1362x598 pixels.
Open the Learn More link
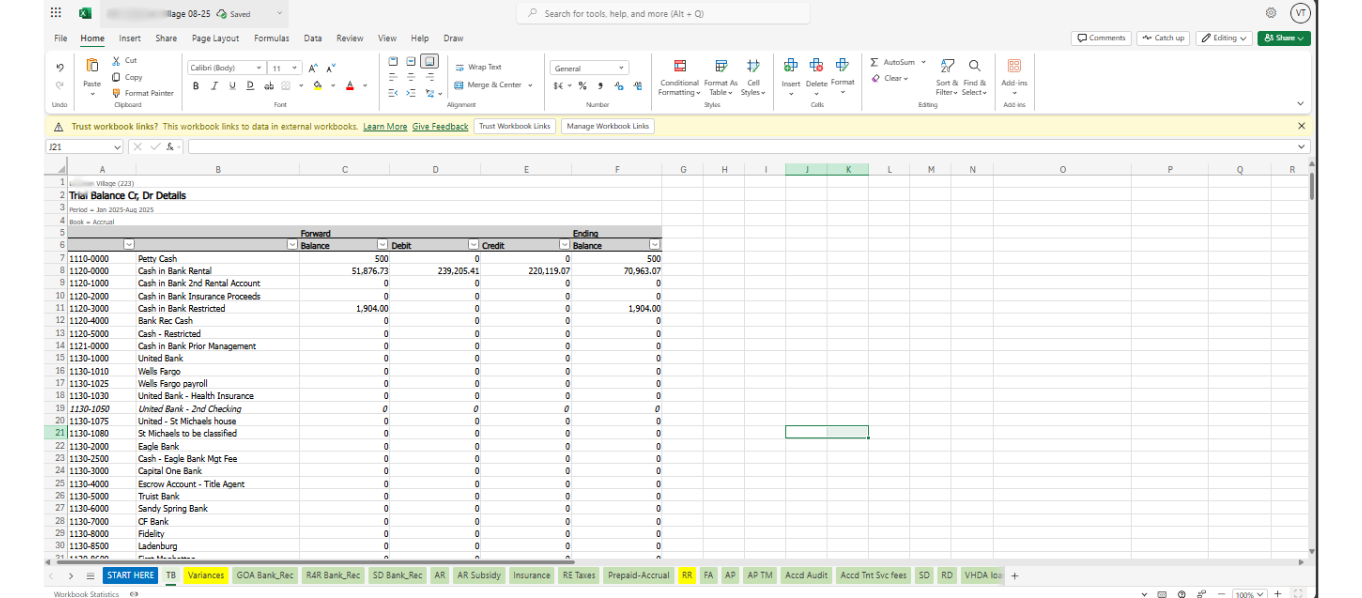(385, 127)
